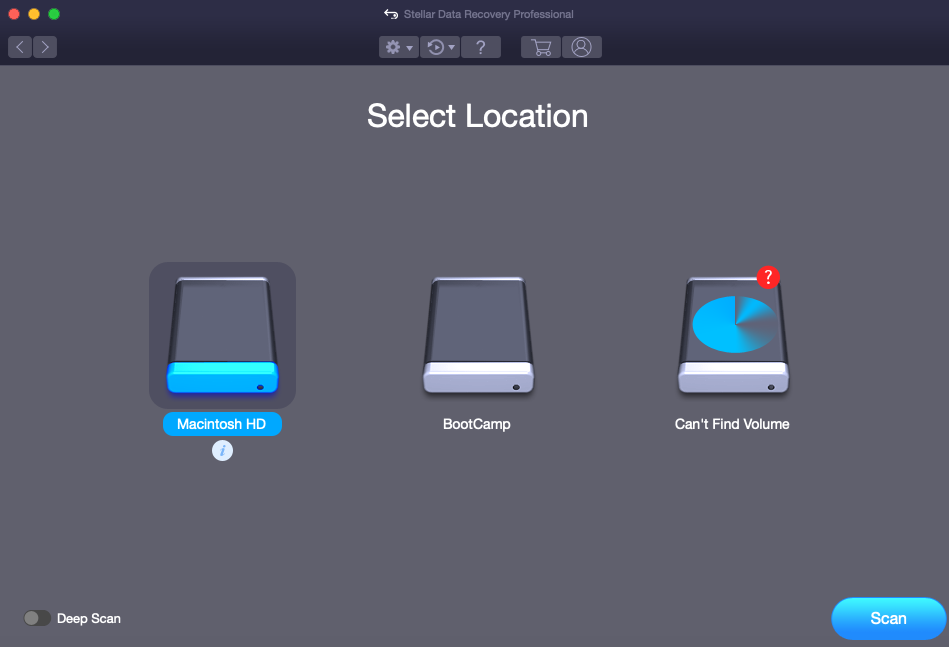Select the Macintosh HD drive icon
This screenshot has width=949, height=647.
point(223,335)
